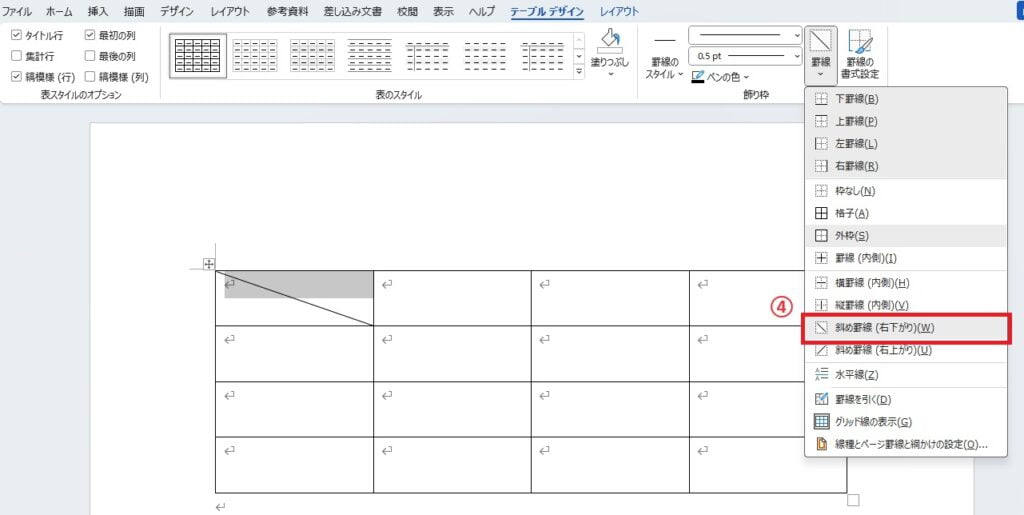Switch to 校閲 tab
The image size is (1024, 515).
[408, 11]
